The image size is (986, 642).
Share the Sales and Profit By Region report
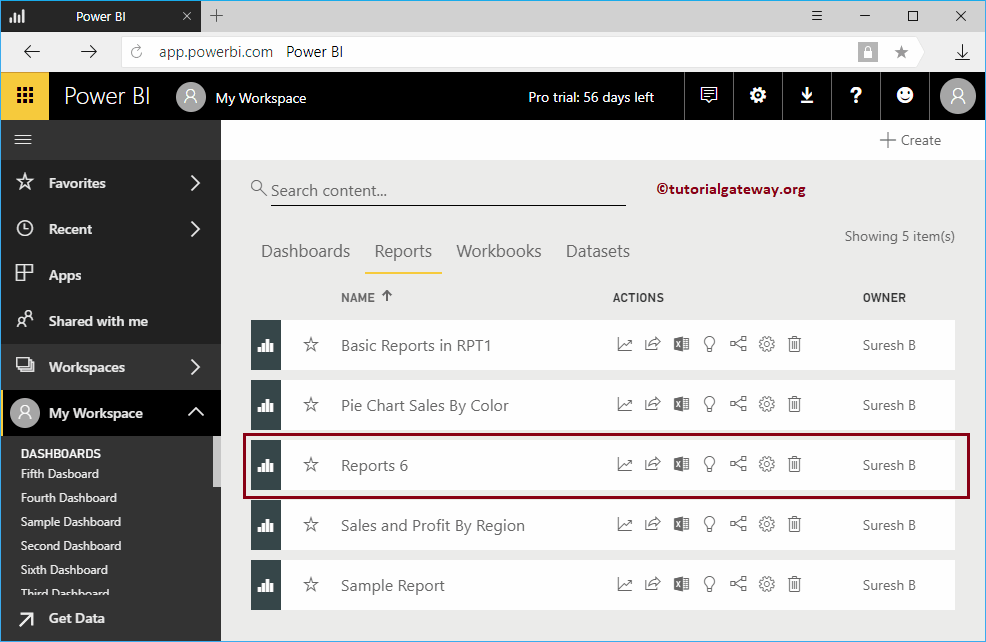pyautogui.click(x=653, y=524)
